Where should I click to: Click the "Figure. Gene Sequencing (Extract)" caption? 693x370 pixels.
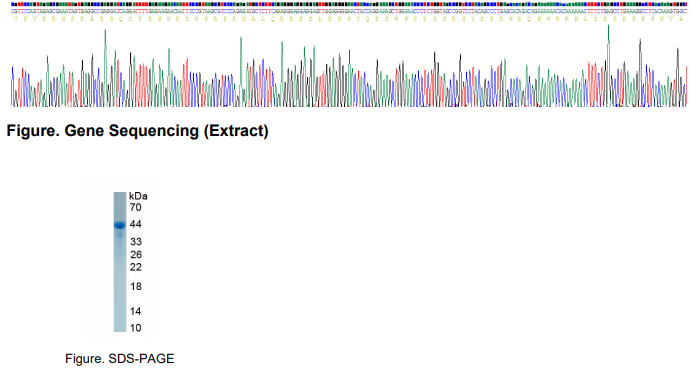[137, 131]
